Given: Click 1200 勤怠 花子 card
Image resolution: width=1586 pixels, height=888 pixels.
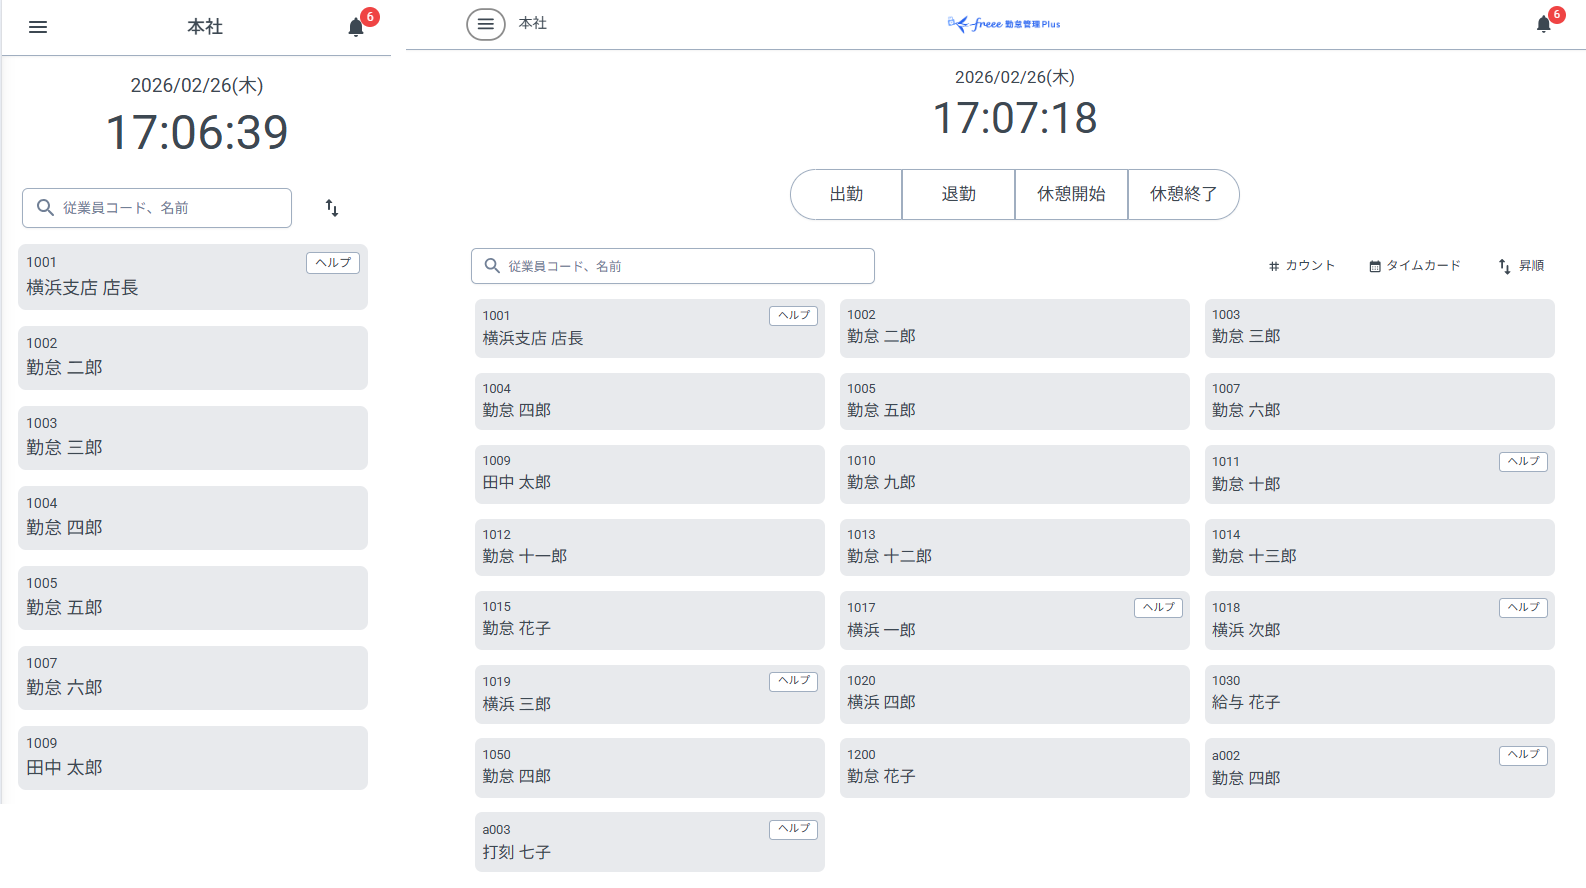Looking at the screenshot, I should tap(1015, 768).
